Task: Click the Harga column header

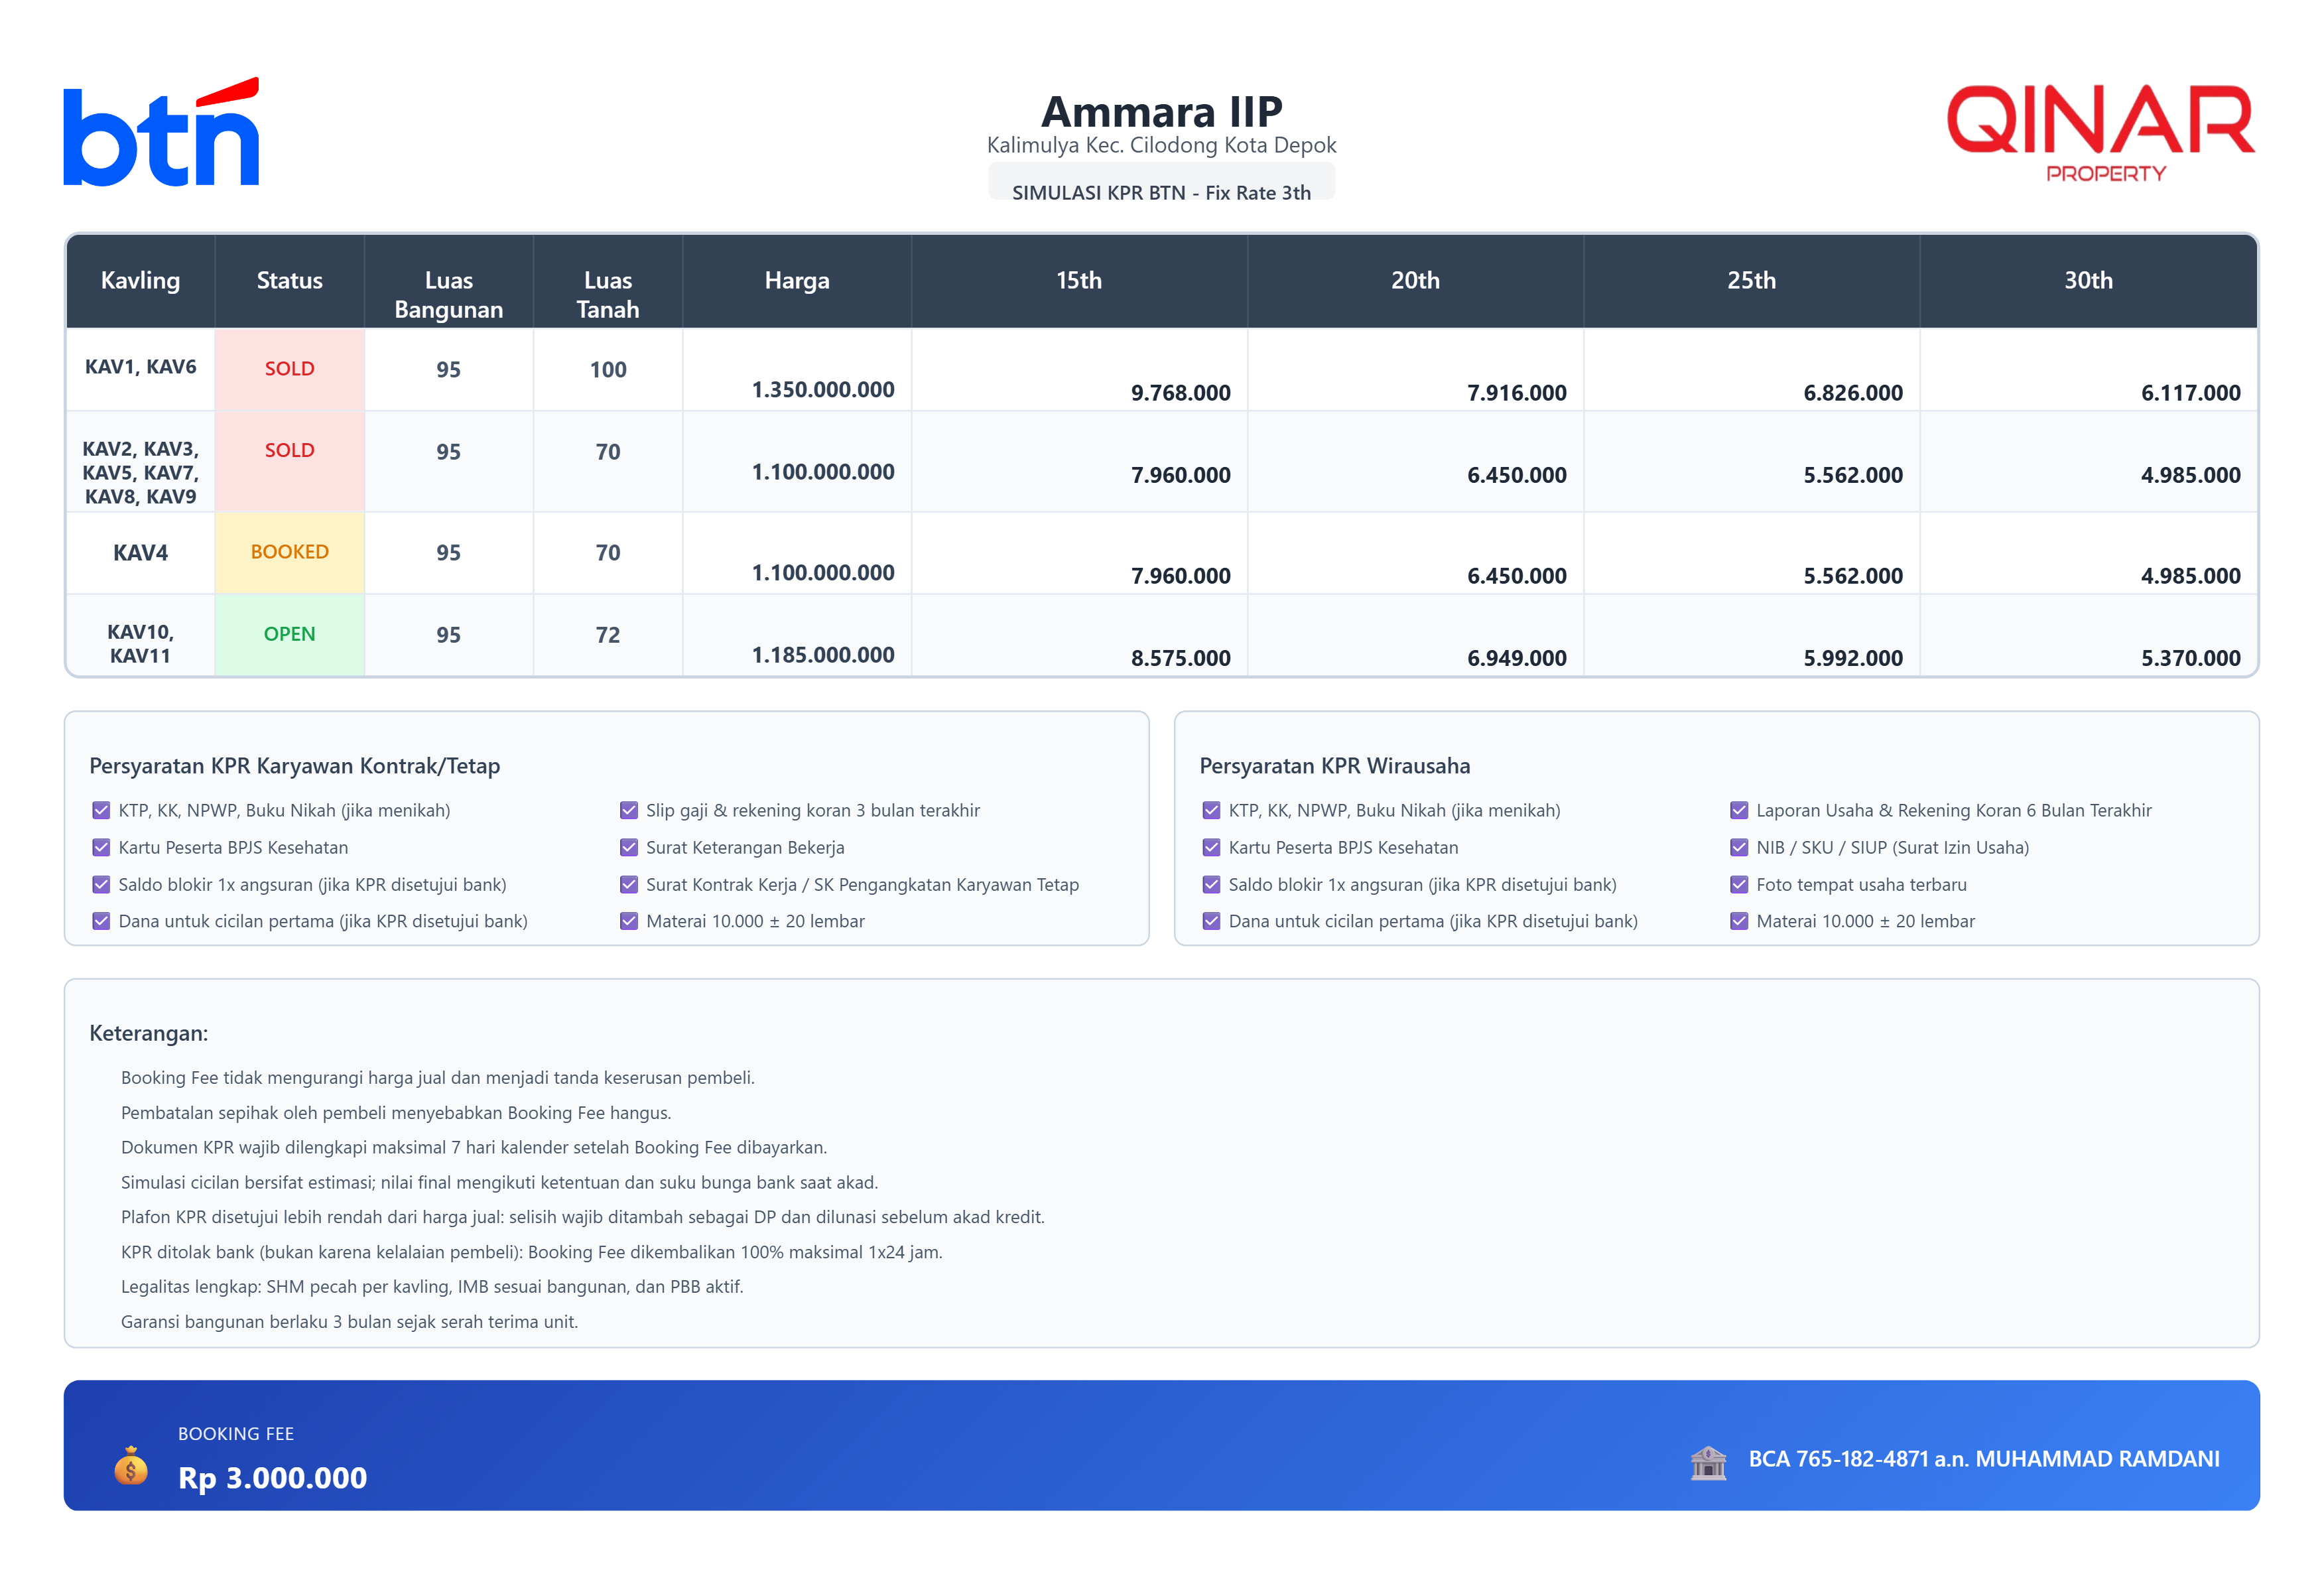Action: click(x=797, y=280)
